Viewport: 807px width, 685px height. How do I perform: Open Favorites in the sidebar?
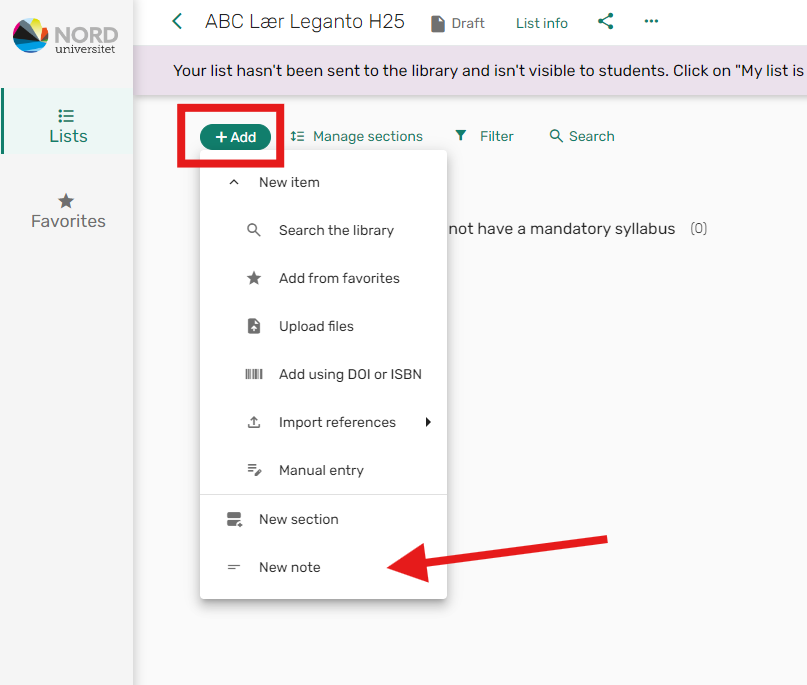tap(68, 210)
